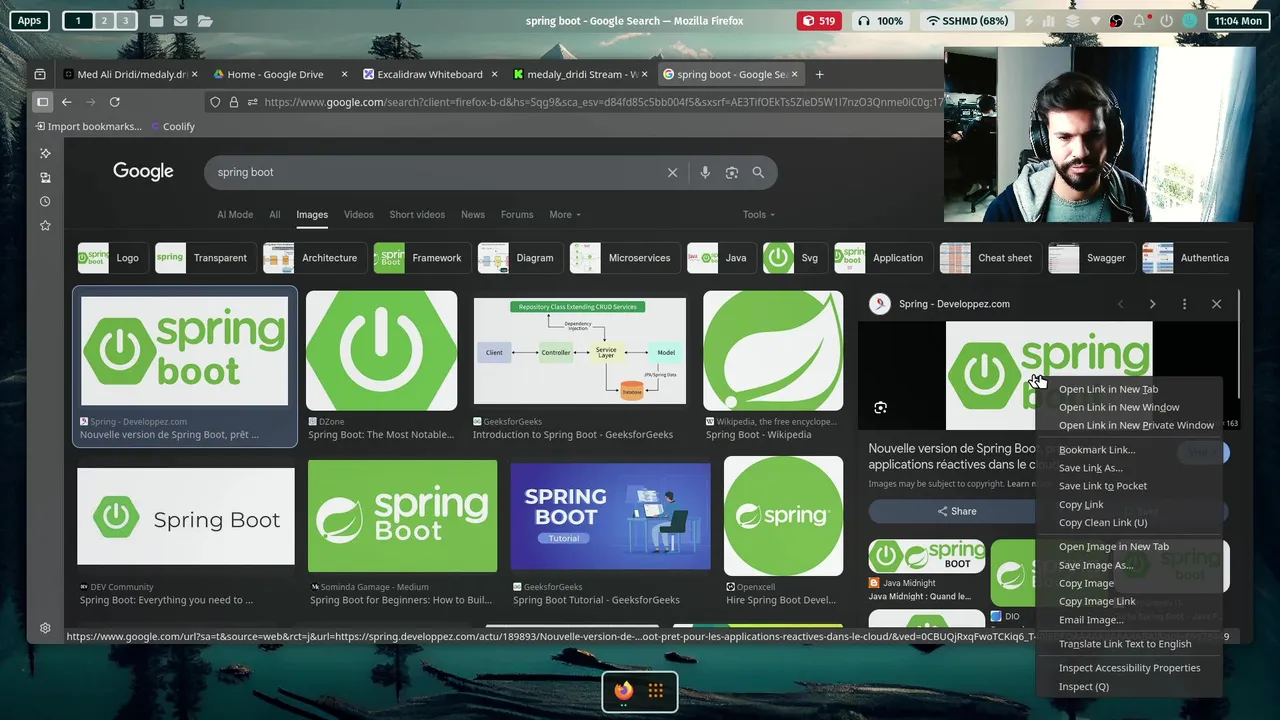Toggle the Firefox sidebar icon left of back arrow

point(42,102)
